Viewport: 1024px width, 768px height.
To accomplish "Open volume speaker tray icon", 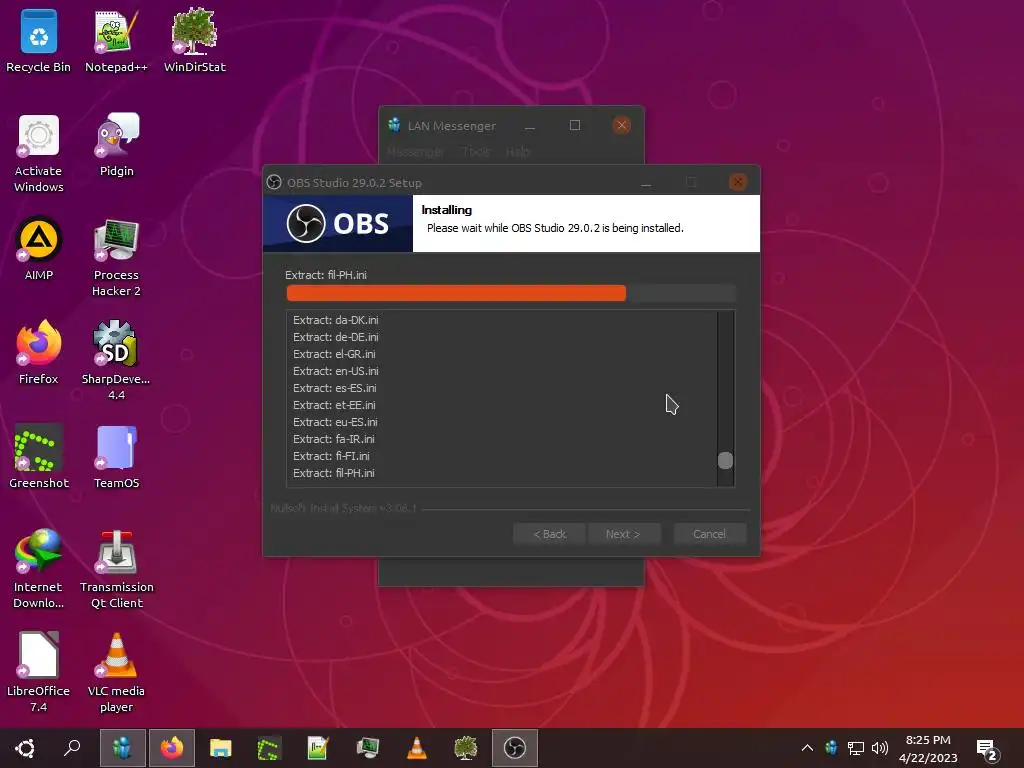I will (x=880, y=748).
